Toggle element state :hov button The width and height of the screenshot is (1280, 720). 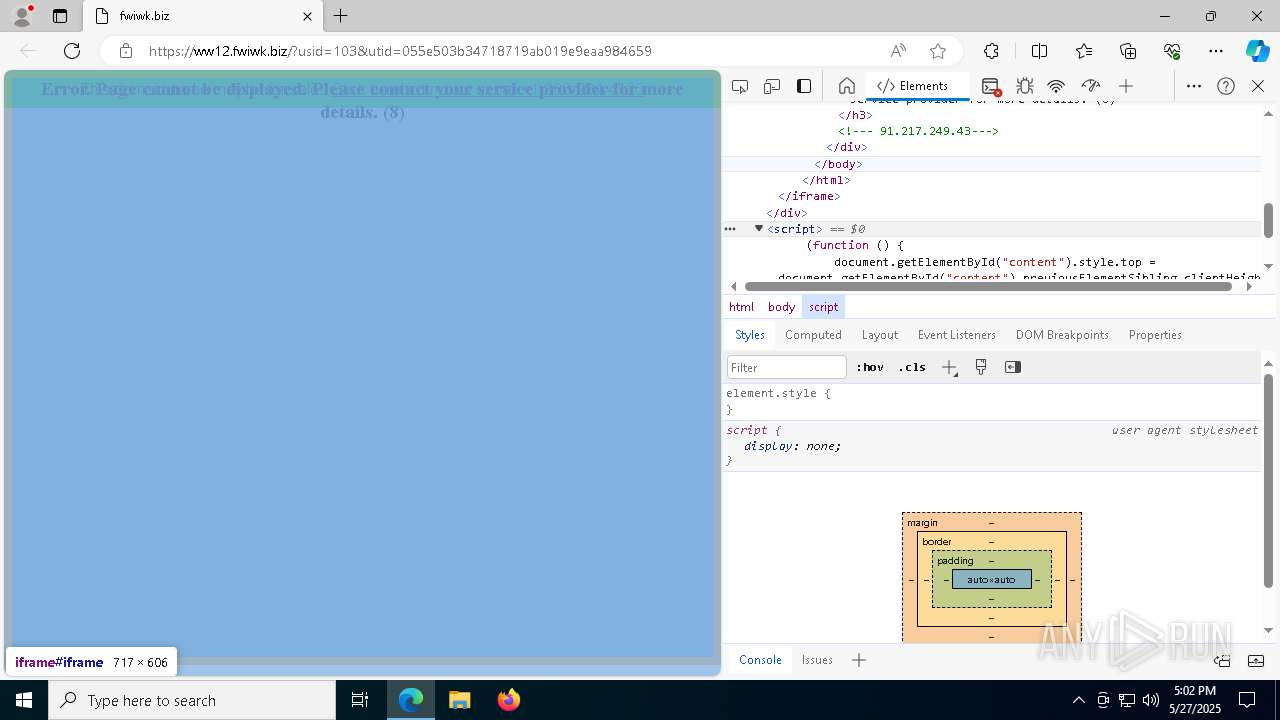click(870, 367)
